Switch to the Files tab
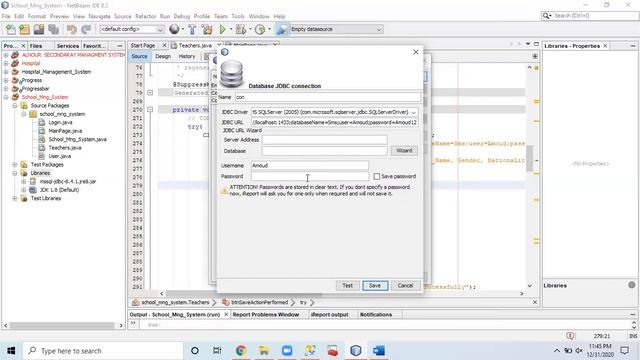The width and height of the screenshot is (640, 360). [36, 46]
